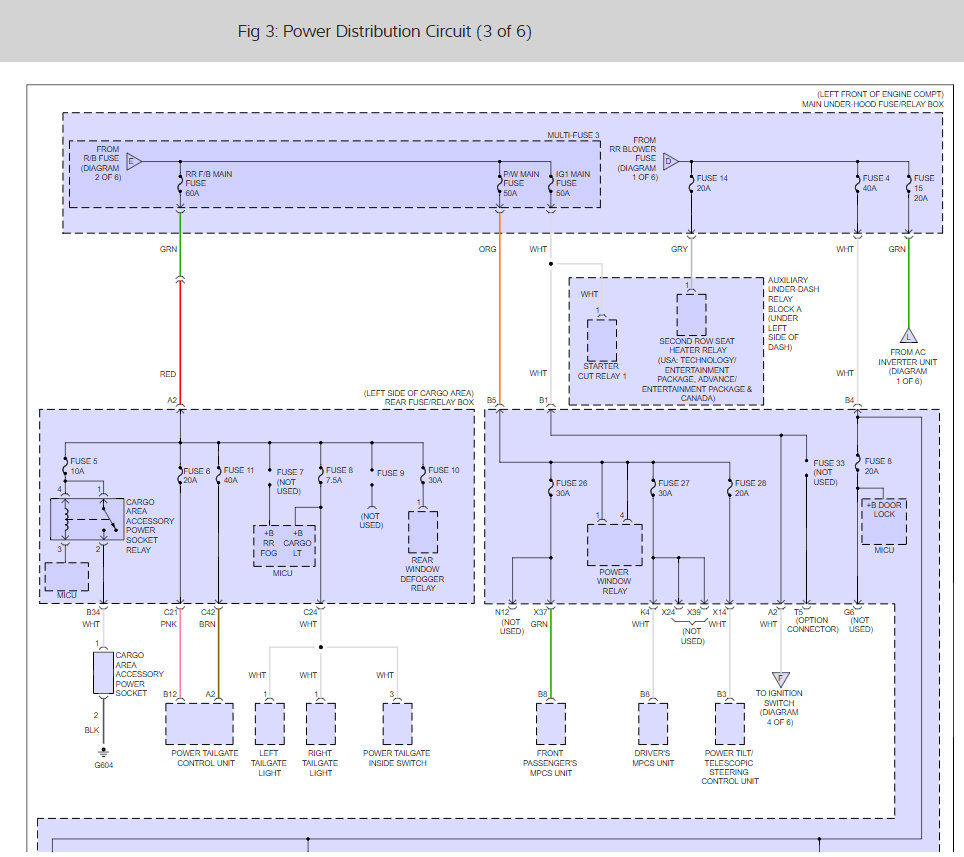Select the Starter Cut Relay 1 box
The height and width of the screenshot is (857, 964).
[x=602, y=341]
